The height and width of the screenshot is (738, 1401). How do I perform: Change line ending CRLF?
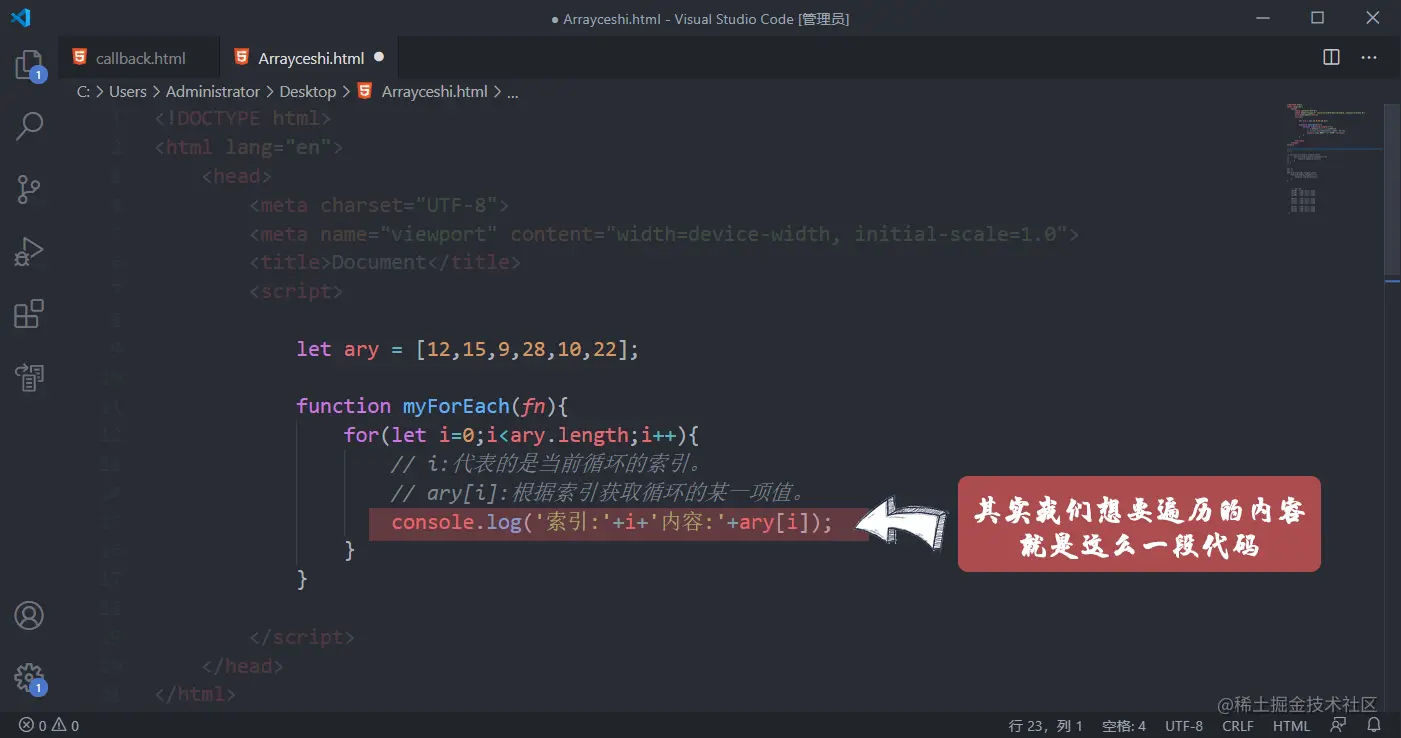pos(1238,726)
